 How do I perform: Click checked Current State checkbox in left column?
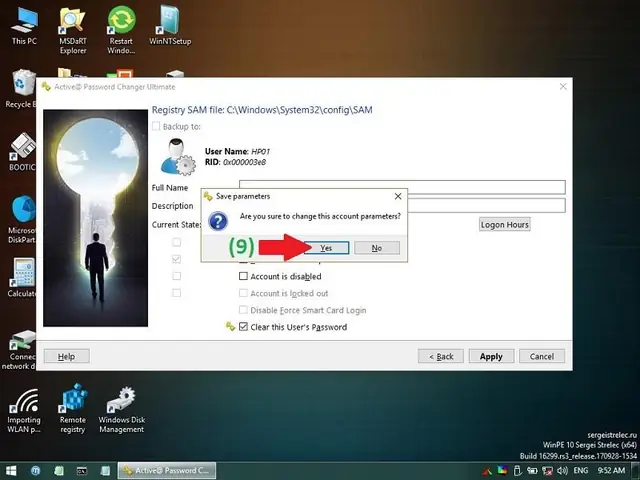176,259
